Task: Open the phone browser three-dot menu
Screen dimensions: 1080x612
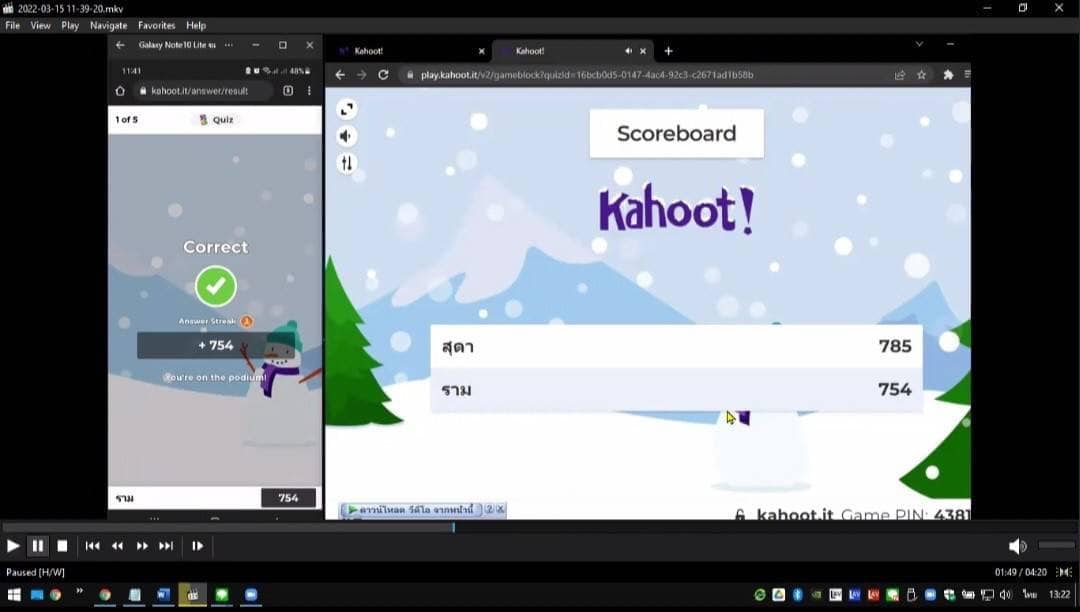Action: tap(309, 91)
